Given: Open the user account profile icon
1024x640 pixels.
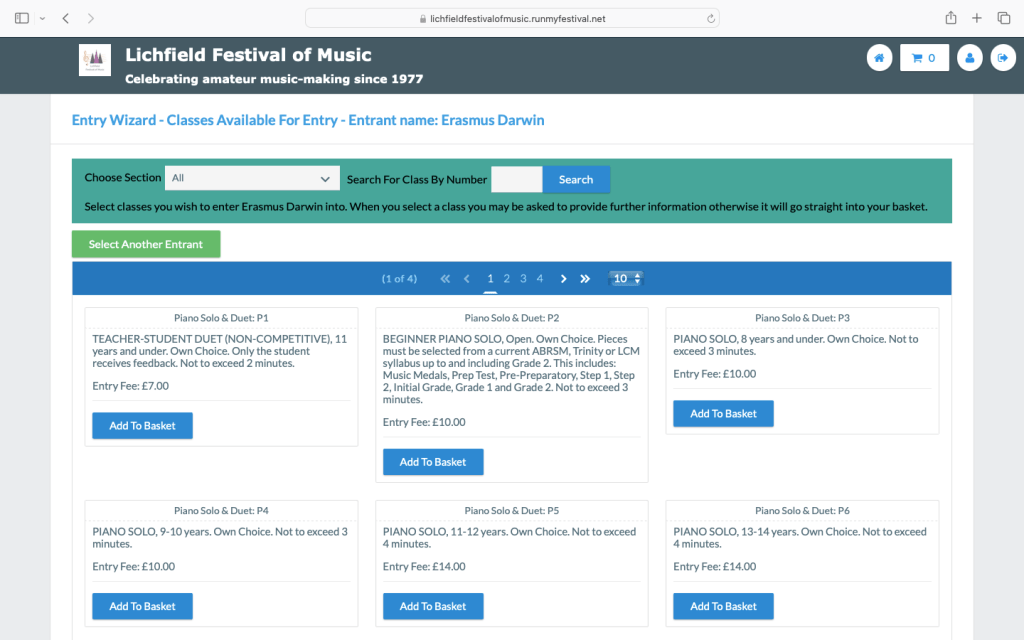Looking at the screenshot, I should pos(969,58).
